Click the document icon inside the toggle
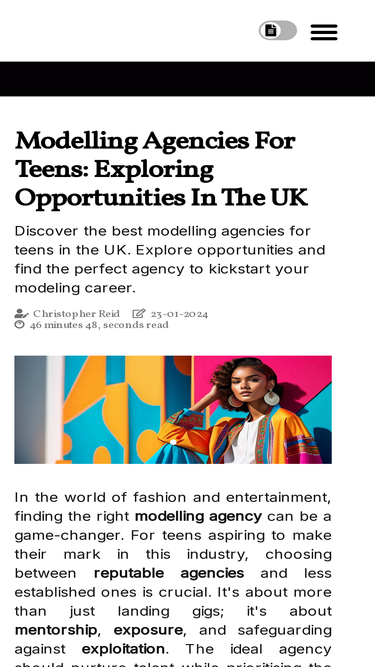The width and height of the screenshot is (375, 667). 270,31
